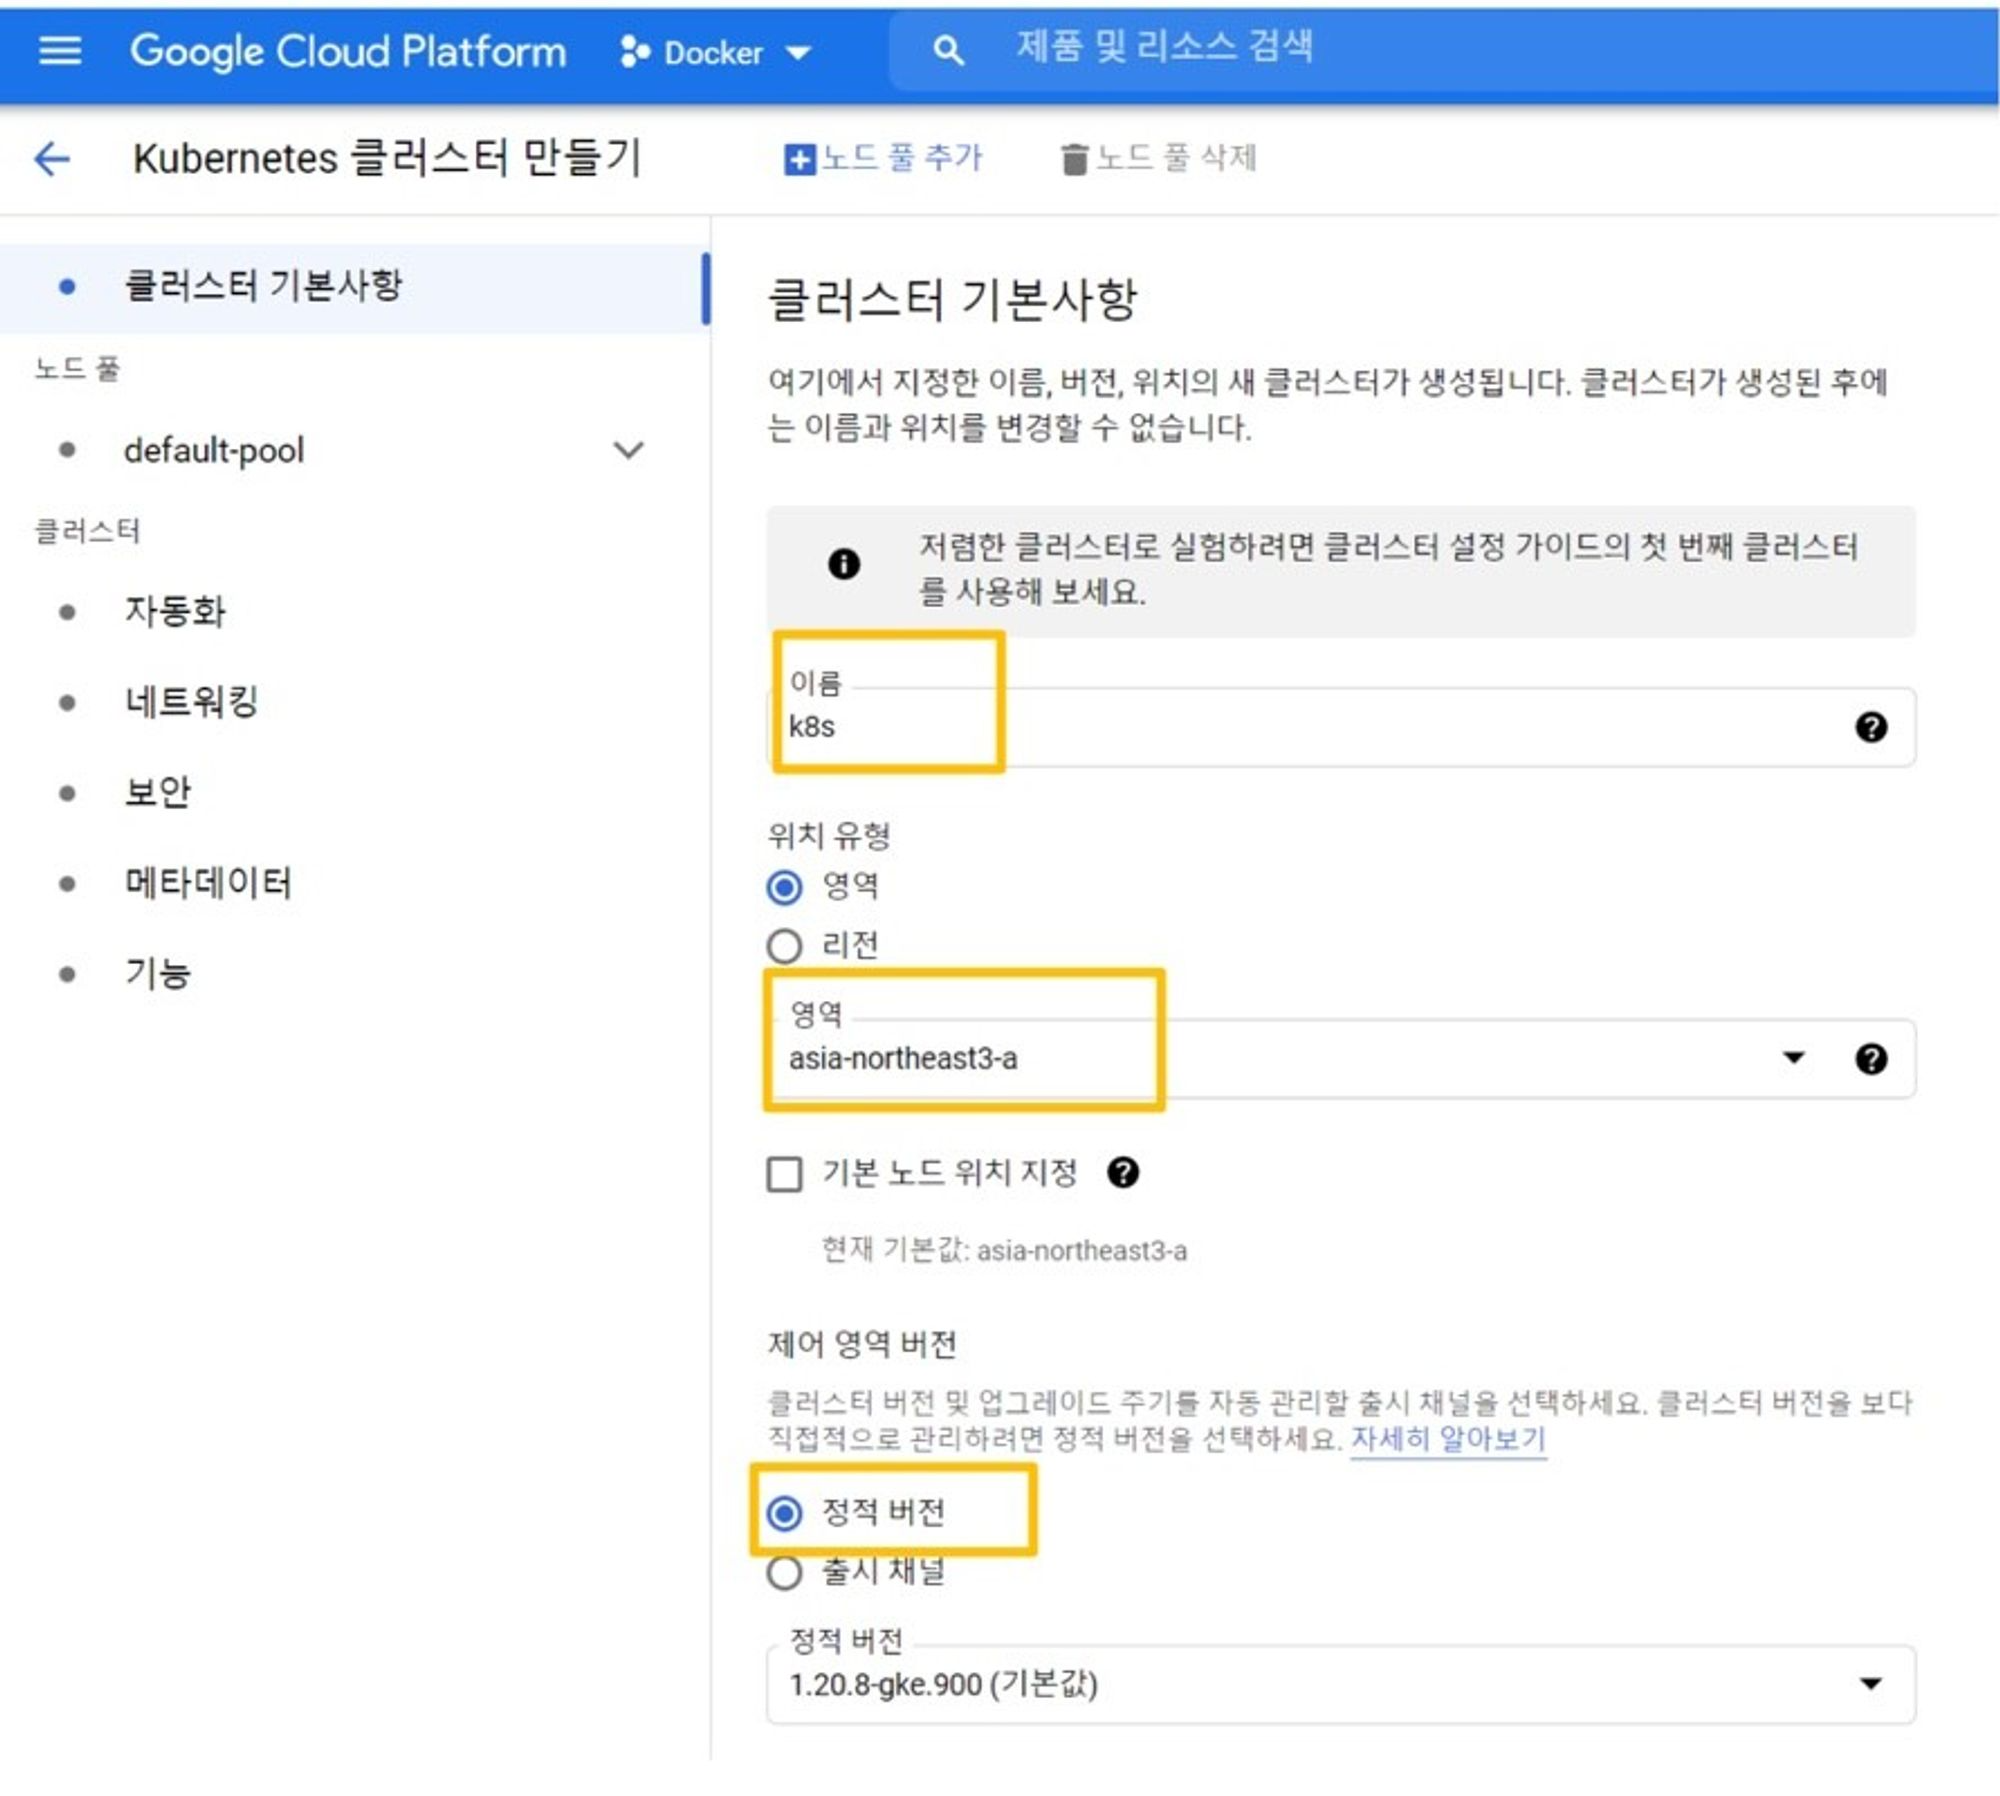Image resolution: width=2000 pixels, height=1796 pixels.
Task: Click help icon in 이름 field
Action: (x=1870, y=727)
